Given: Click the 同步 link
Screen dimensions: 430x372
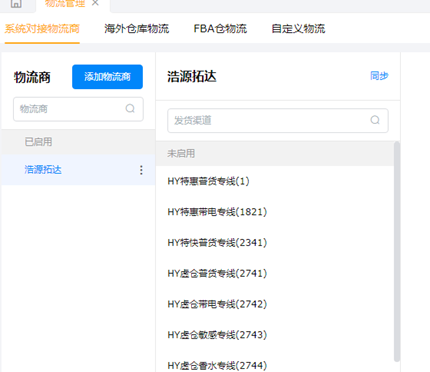Looking at the screenshot, I should [379, 76].
